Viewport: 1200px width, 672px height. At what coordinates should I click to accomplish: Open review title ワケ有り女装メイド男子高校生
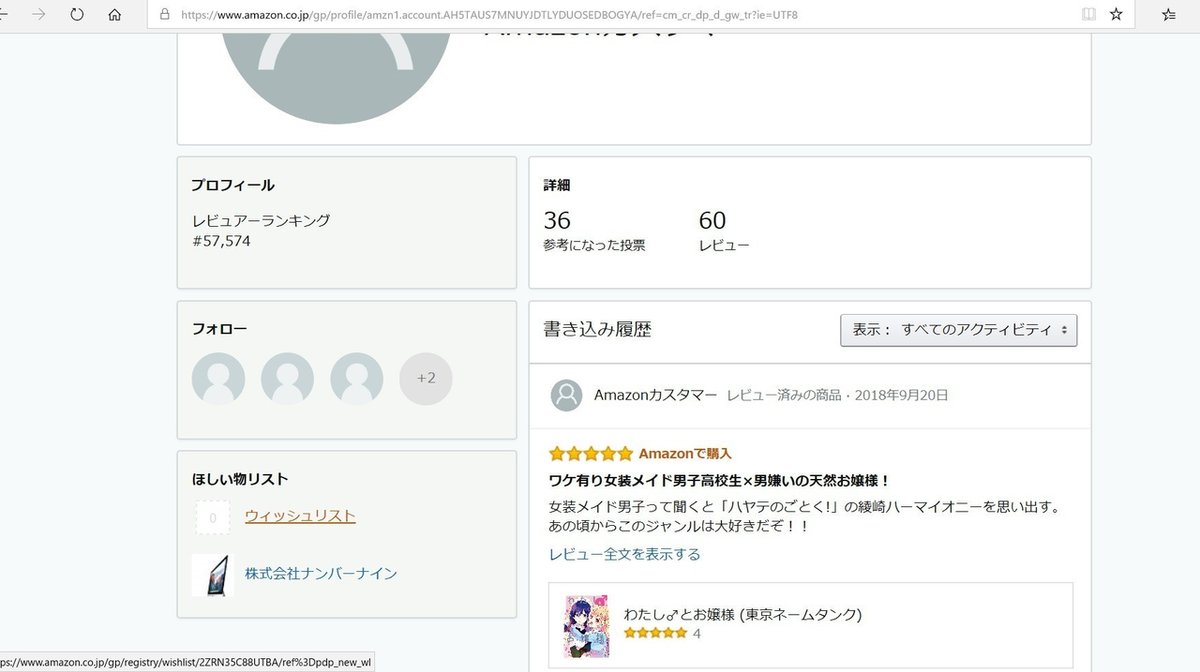tap(720, 480)
